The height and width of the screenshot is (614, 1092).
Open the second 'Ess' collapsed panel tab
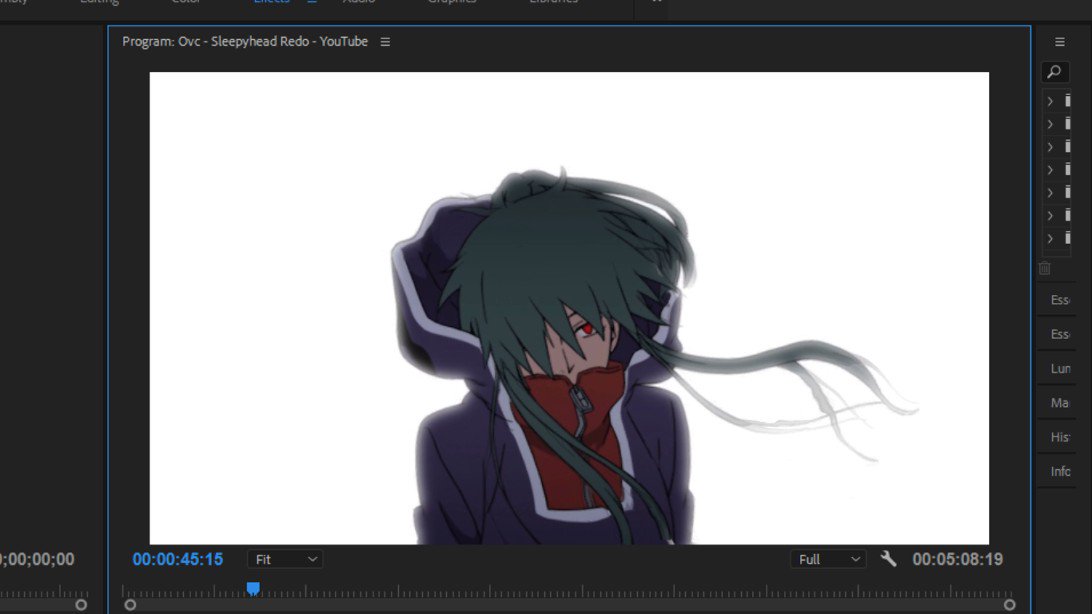click(1060, 334)
